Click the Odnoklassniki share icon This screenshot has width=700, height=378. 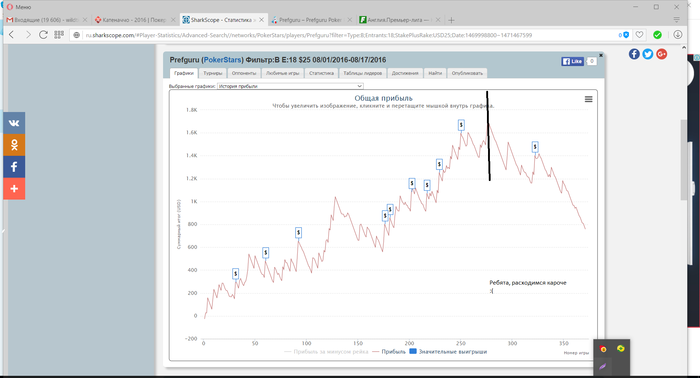click(14, 145)
